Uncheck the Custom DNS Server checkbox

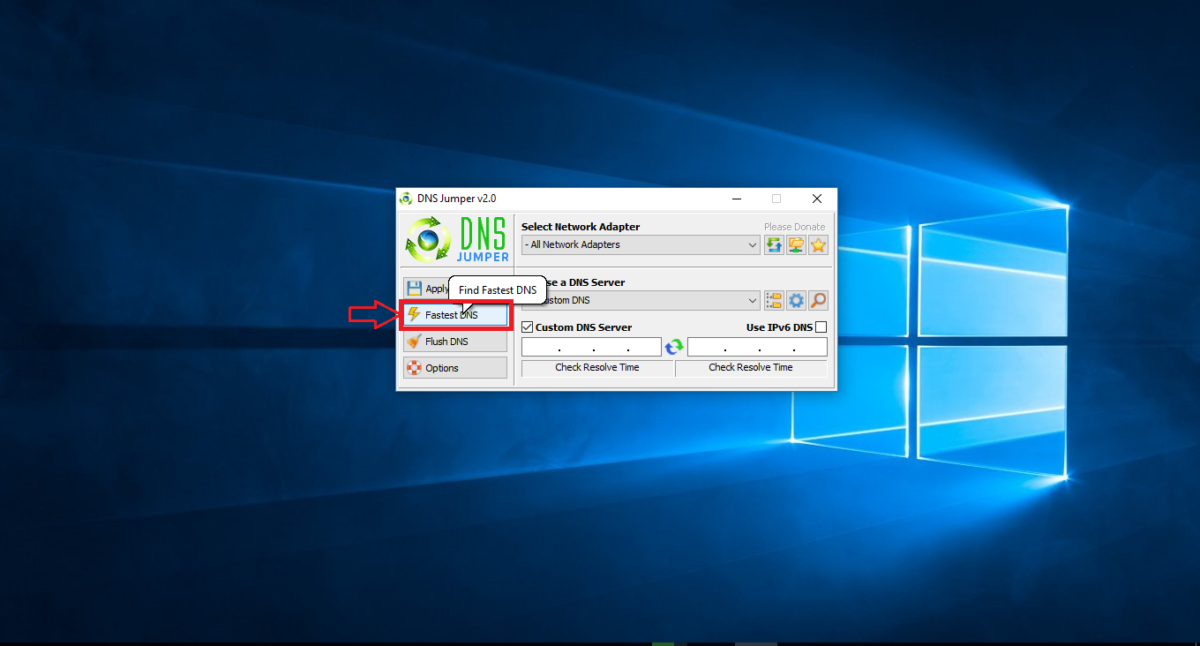[528, 327]
